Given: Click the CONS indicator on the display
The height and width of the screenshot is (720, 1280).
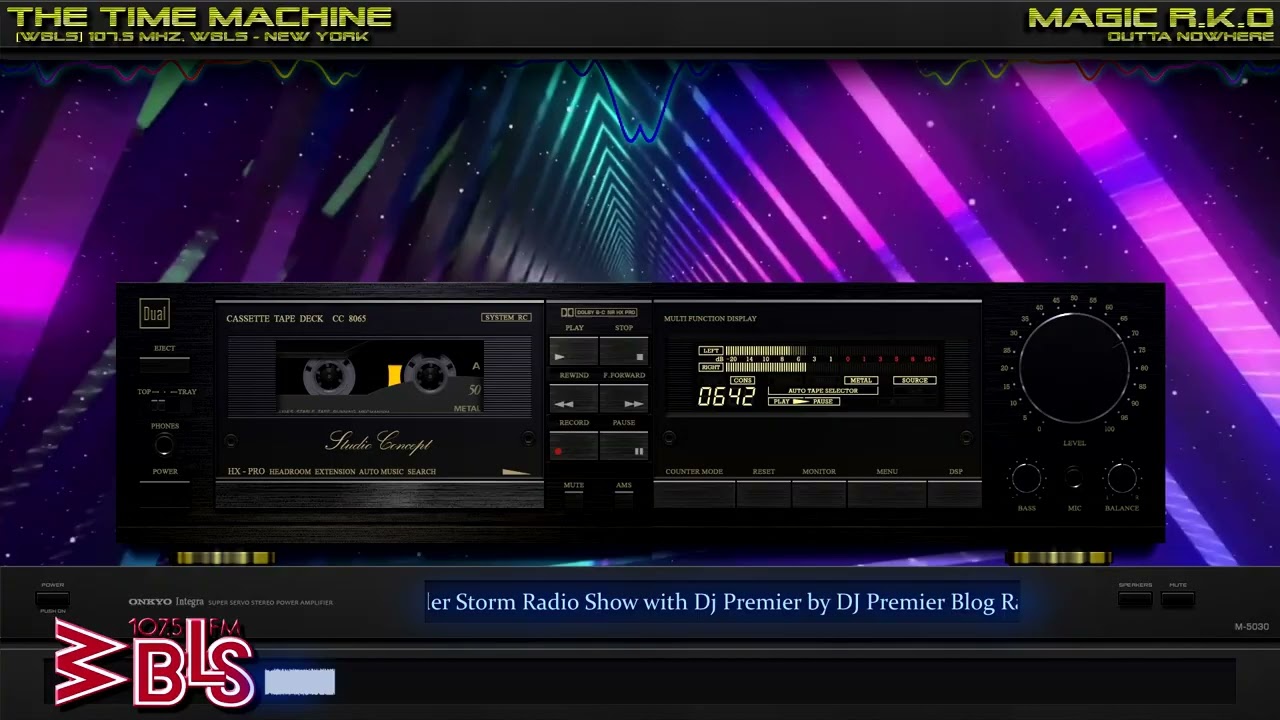Looking at the screenshot, I should click(743, 380).
